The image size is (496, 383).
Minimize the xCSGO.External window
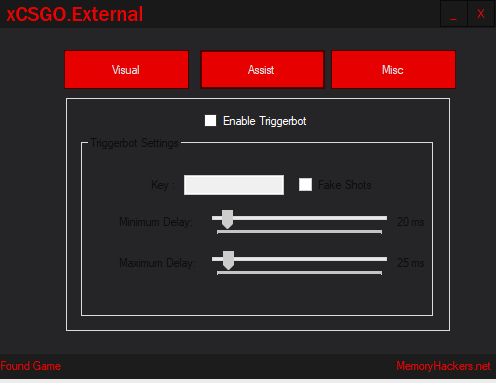click(x=454, y=14)
